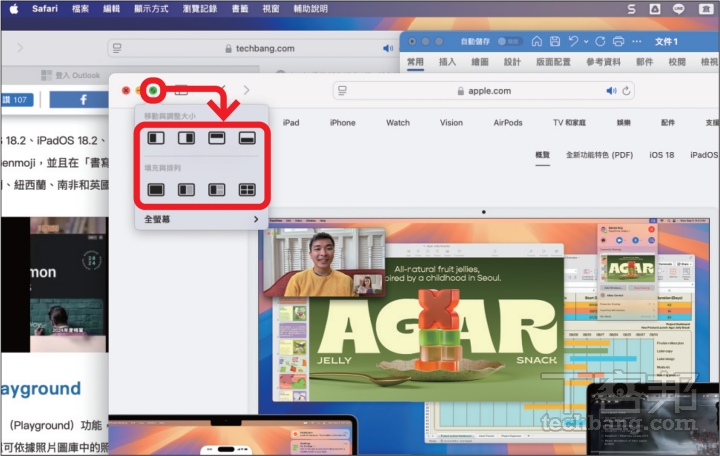Viewport: 720px width, 456px height.
Task: Open the iPad link on apple.com
Action: (291, 123)
